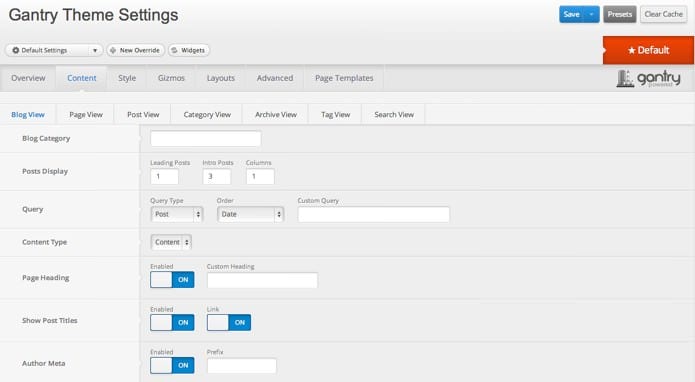The width and height of the screenshot is (695, 382).
Task: Click the gear icon in Default Settings
Action: [x=16, y=51]
